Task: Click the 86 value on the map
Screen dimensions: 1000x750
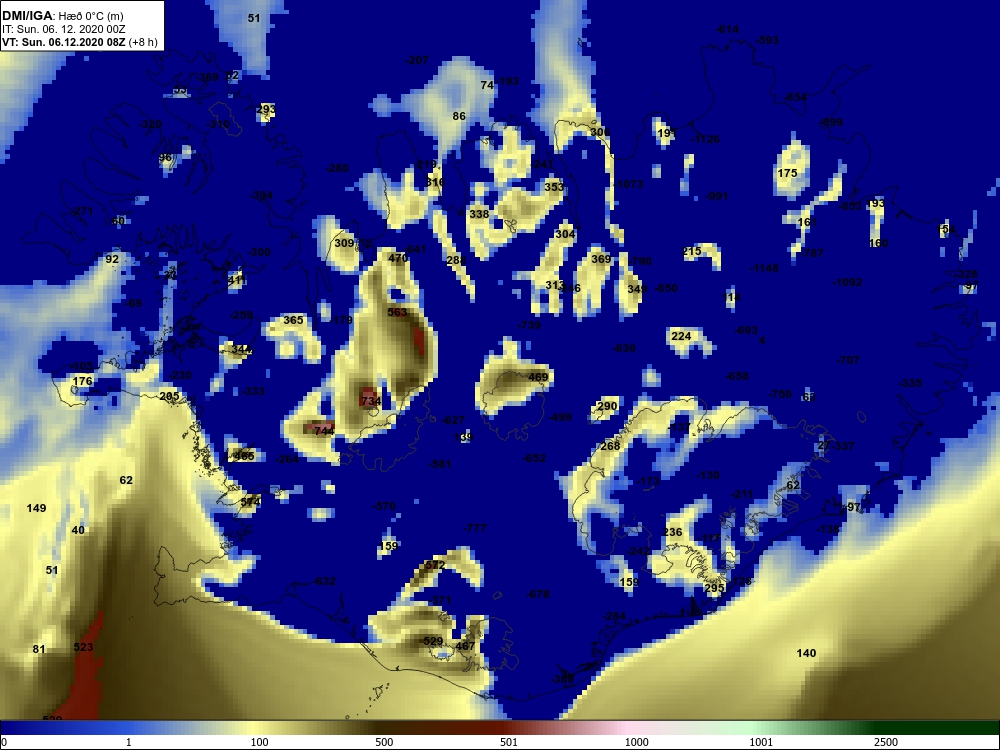Action: (x=459, y=116)
